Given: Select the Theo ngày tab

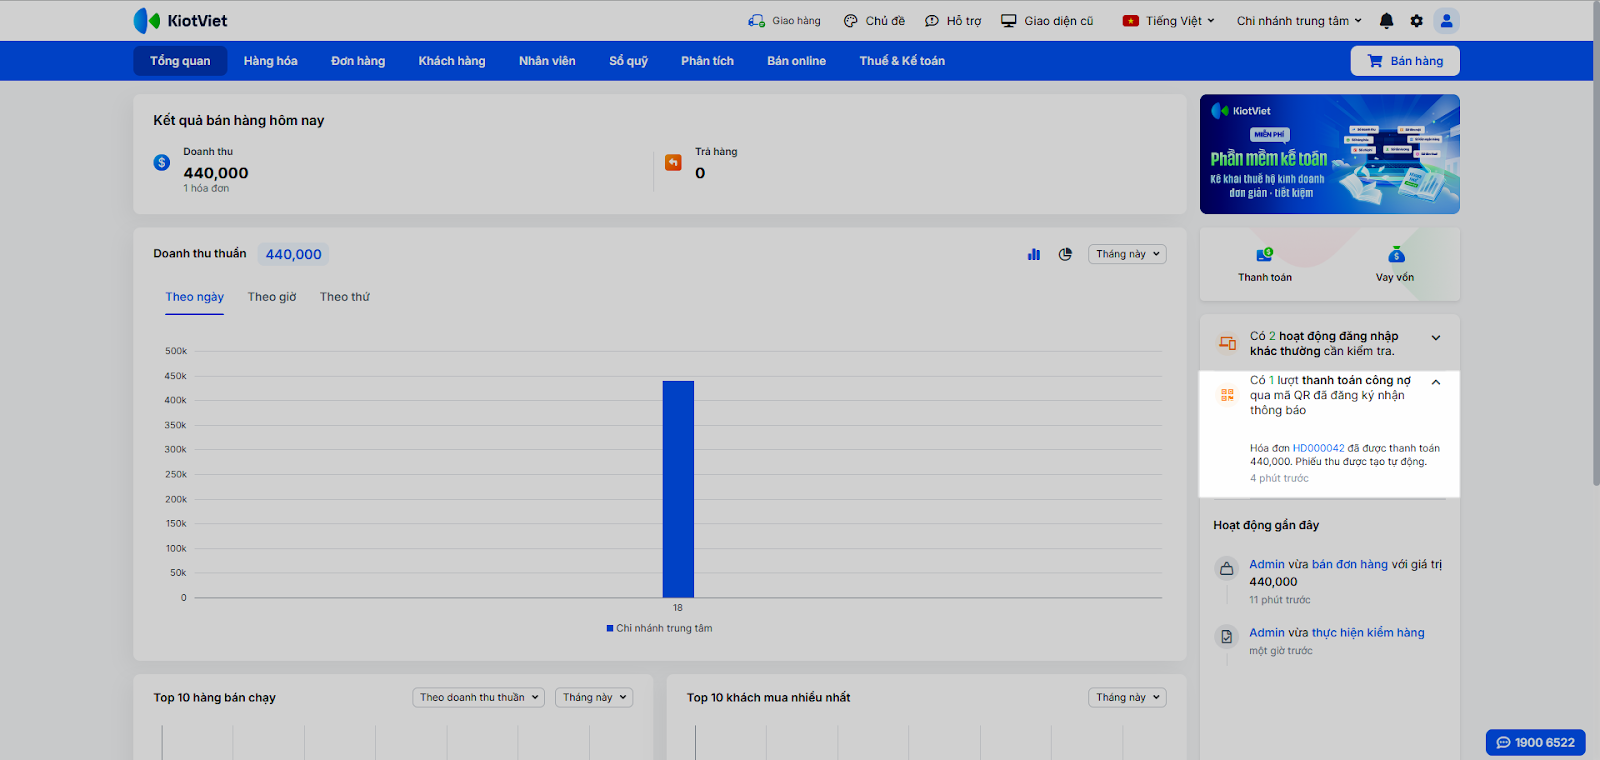Looking at the screenshot, I should 195,297.
